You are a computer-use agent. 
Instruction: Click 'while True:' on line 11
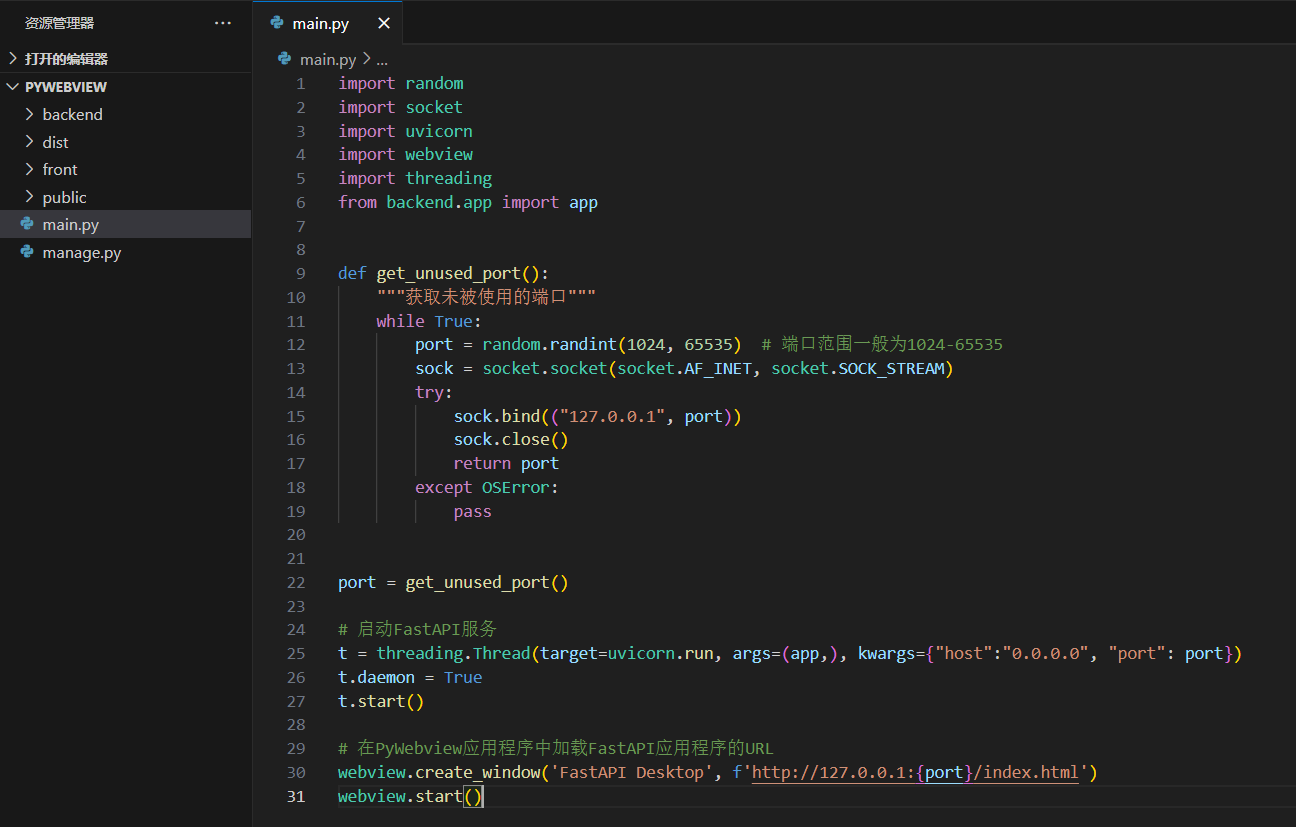tap(429, 321)
